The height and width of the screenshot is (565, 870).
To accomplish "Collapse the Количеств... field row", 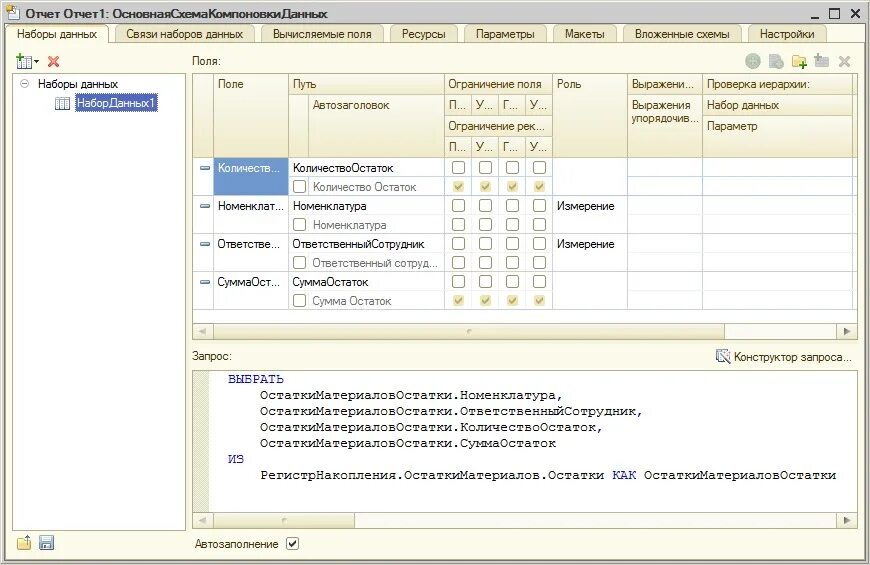I will coord(205,168).
